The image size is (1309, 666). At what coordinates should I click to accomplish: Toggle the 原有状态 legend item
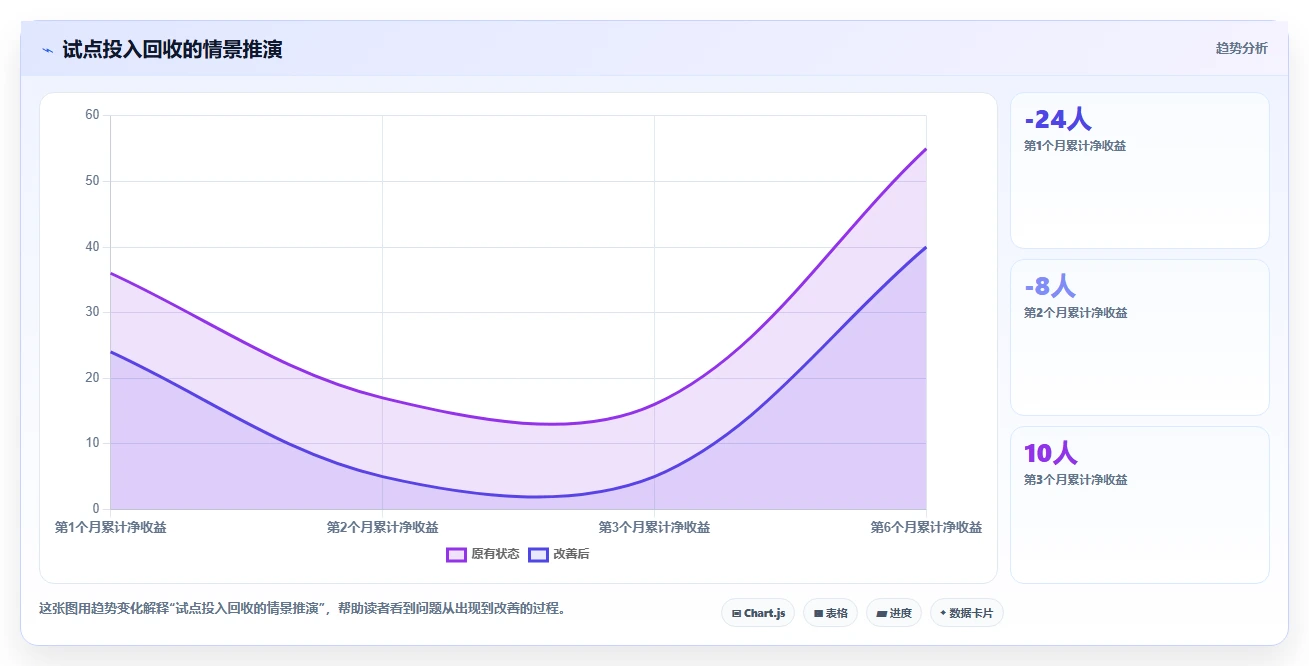483,554
